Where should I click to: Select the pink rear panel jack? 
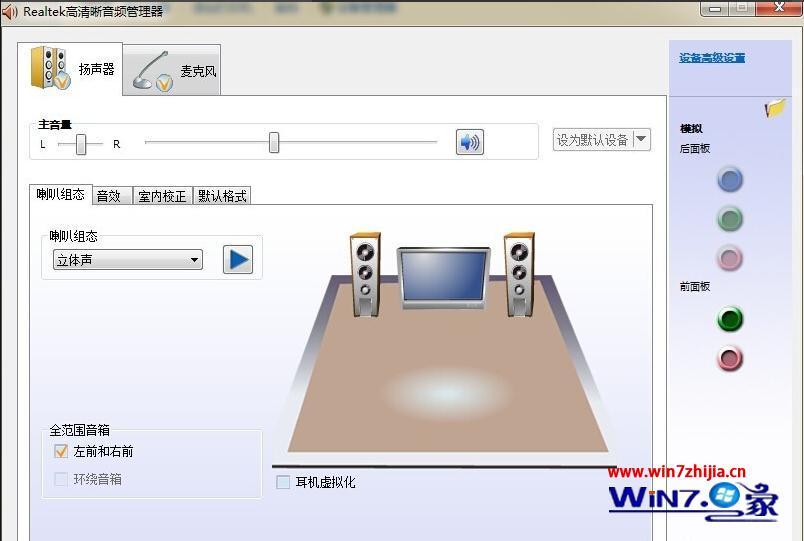(x=730, y=258)
